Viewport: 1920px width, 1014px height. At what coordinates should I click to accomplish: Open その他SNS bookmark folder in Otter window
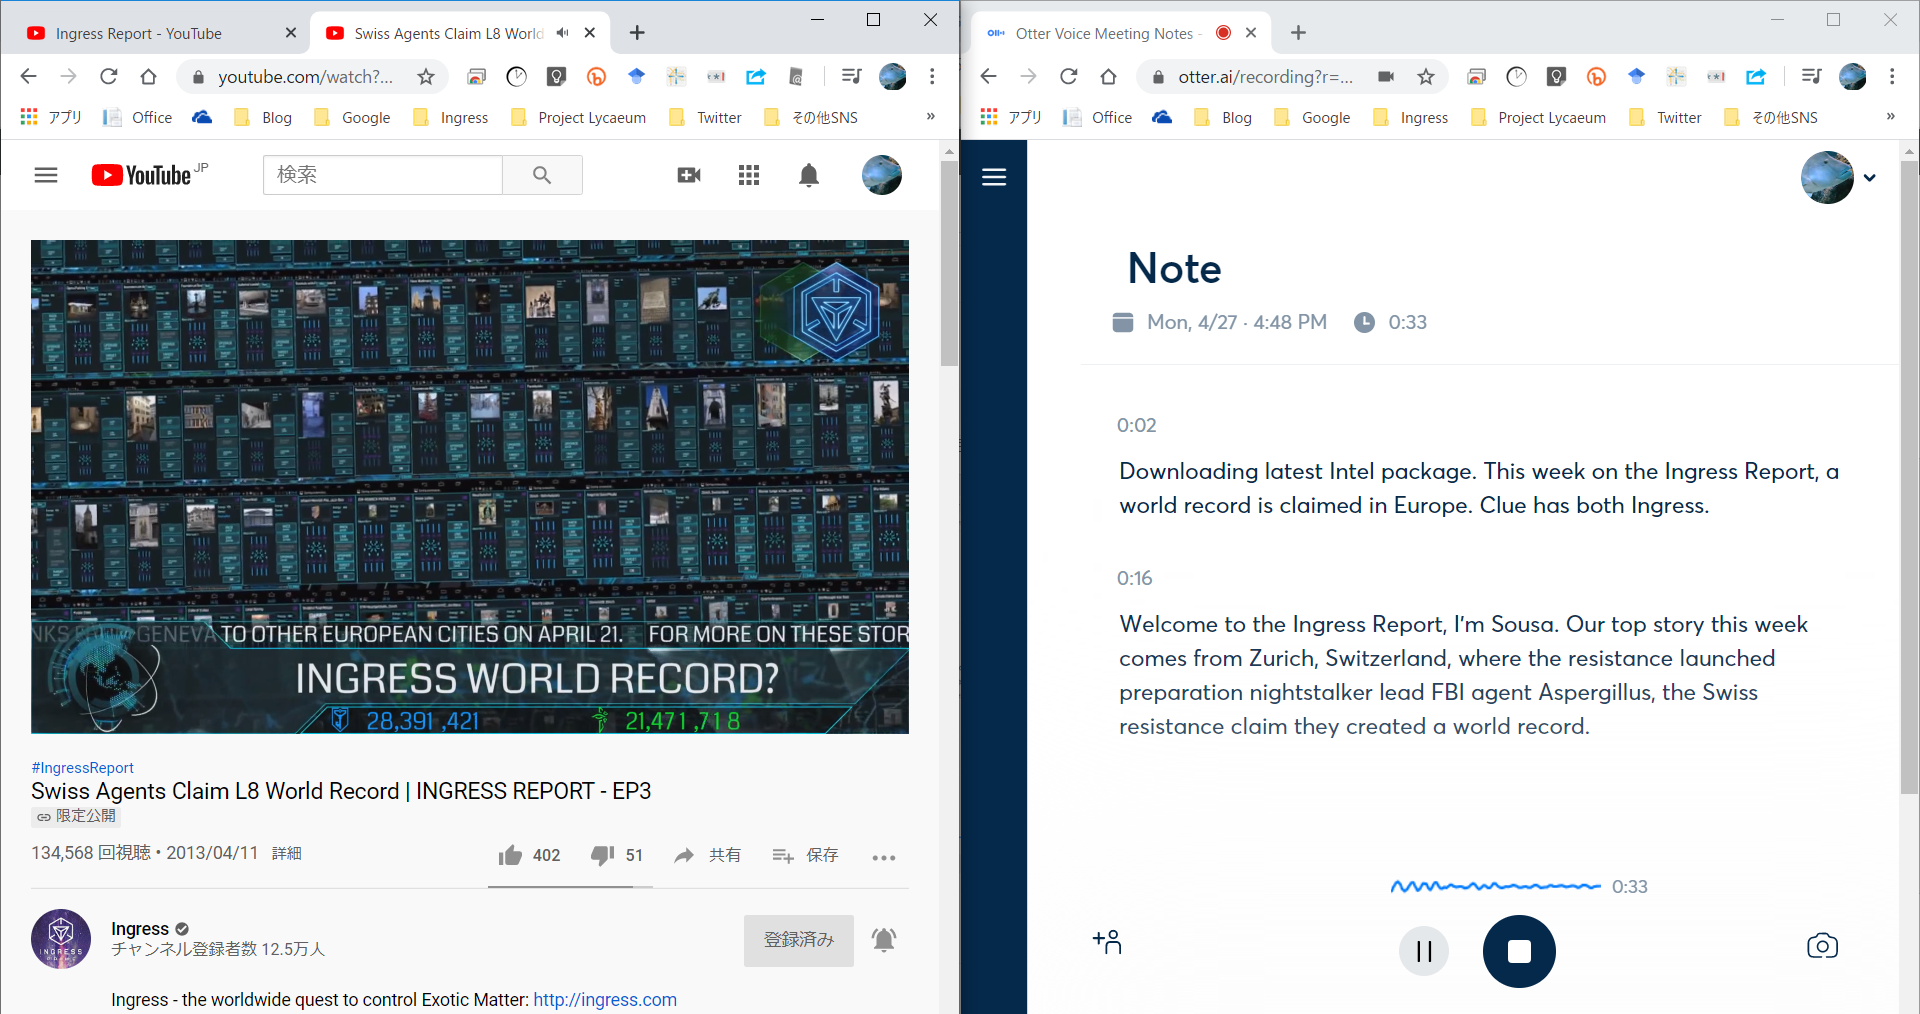(x=1771, y=117)
